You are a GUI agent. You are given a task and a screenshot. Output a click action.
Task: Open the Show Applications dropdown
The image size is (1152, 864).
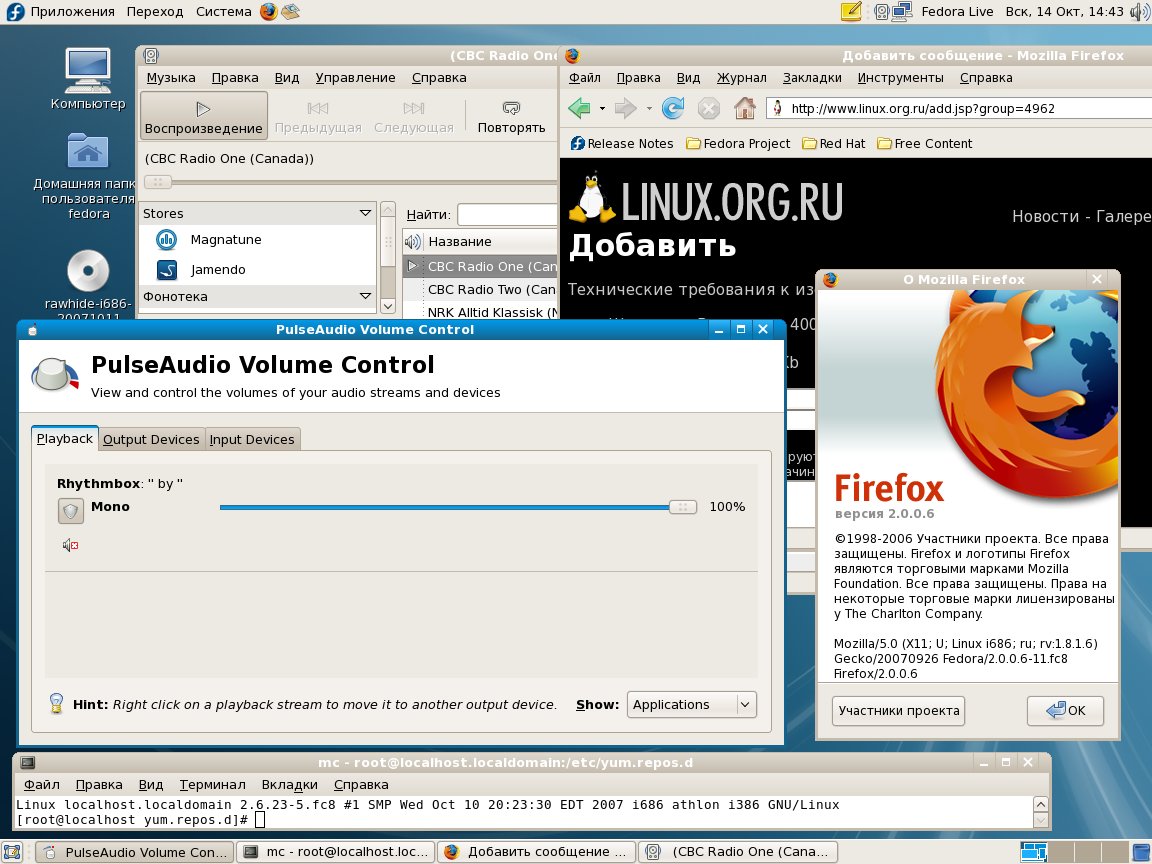691,705
